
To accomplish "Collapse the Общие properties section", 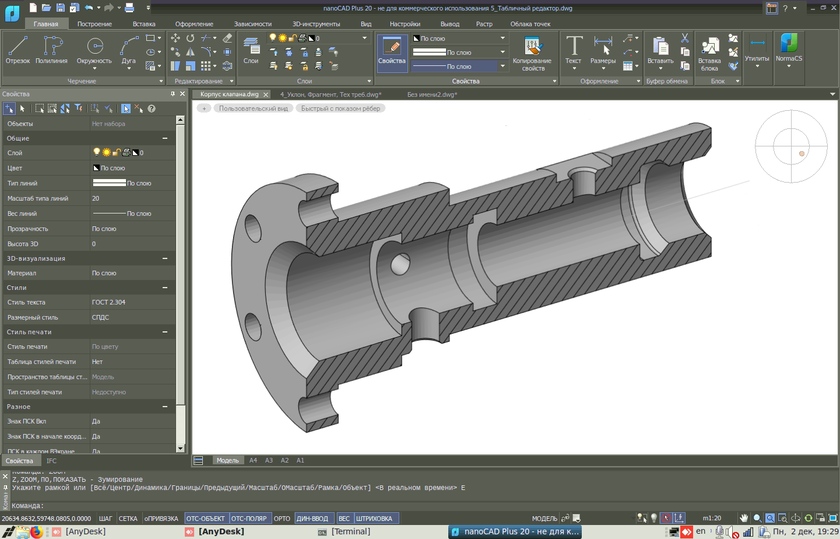I will pyautogui.click(x=165, y=138).
